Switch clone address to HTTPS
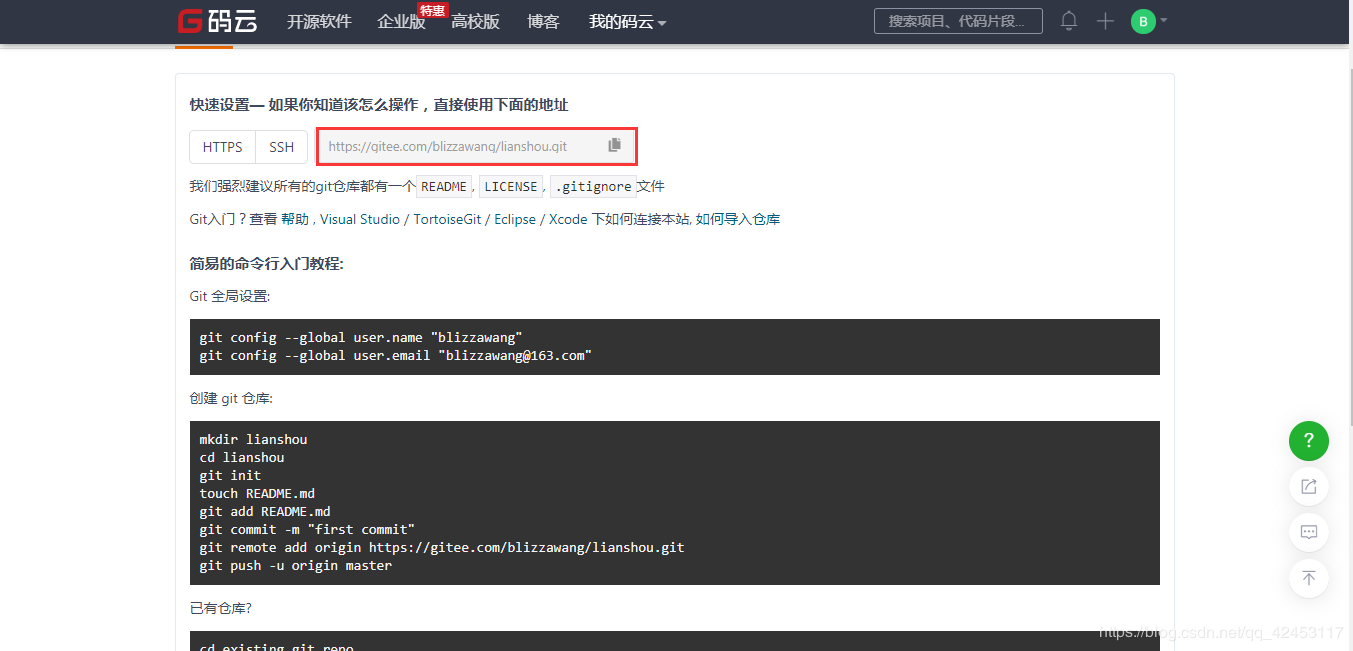 (x=223, y=147)
